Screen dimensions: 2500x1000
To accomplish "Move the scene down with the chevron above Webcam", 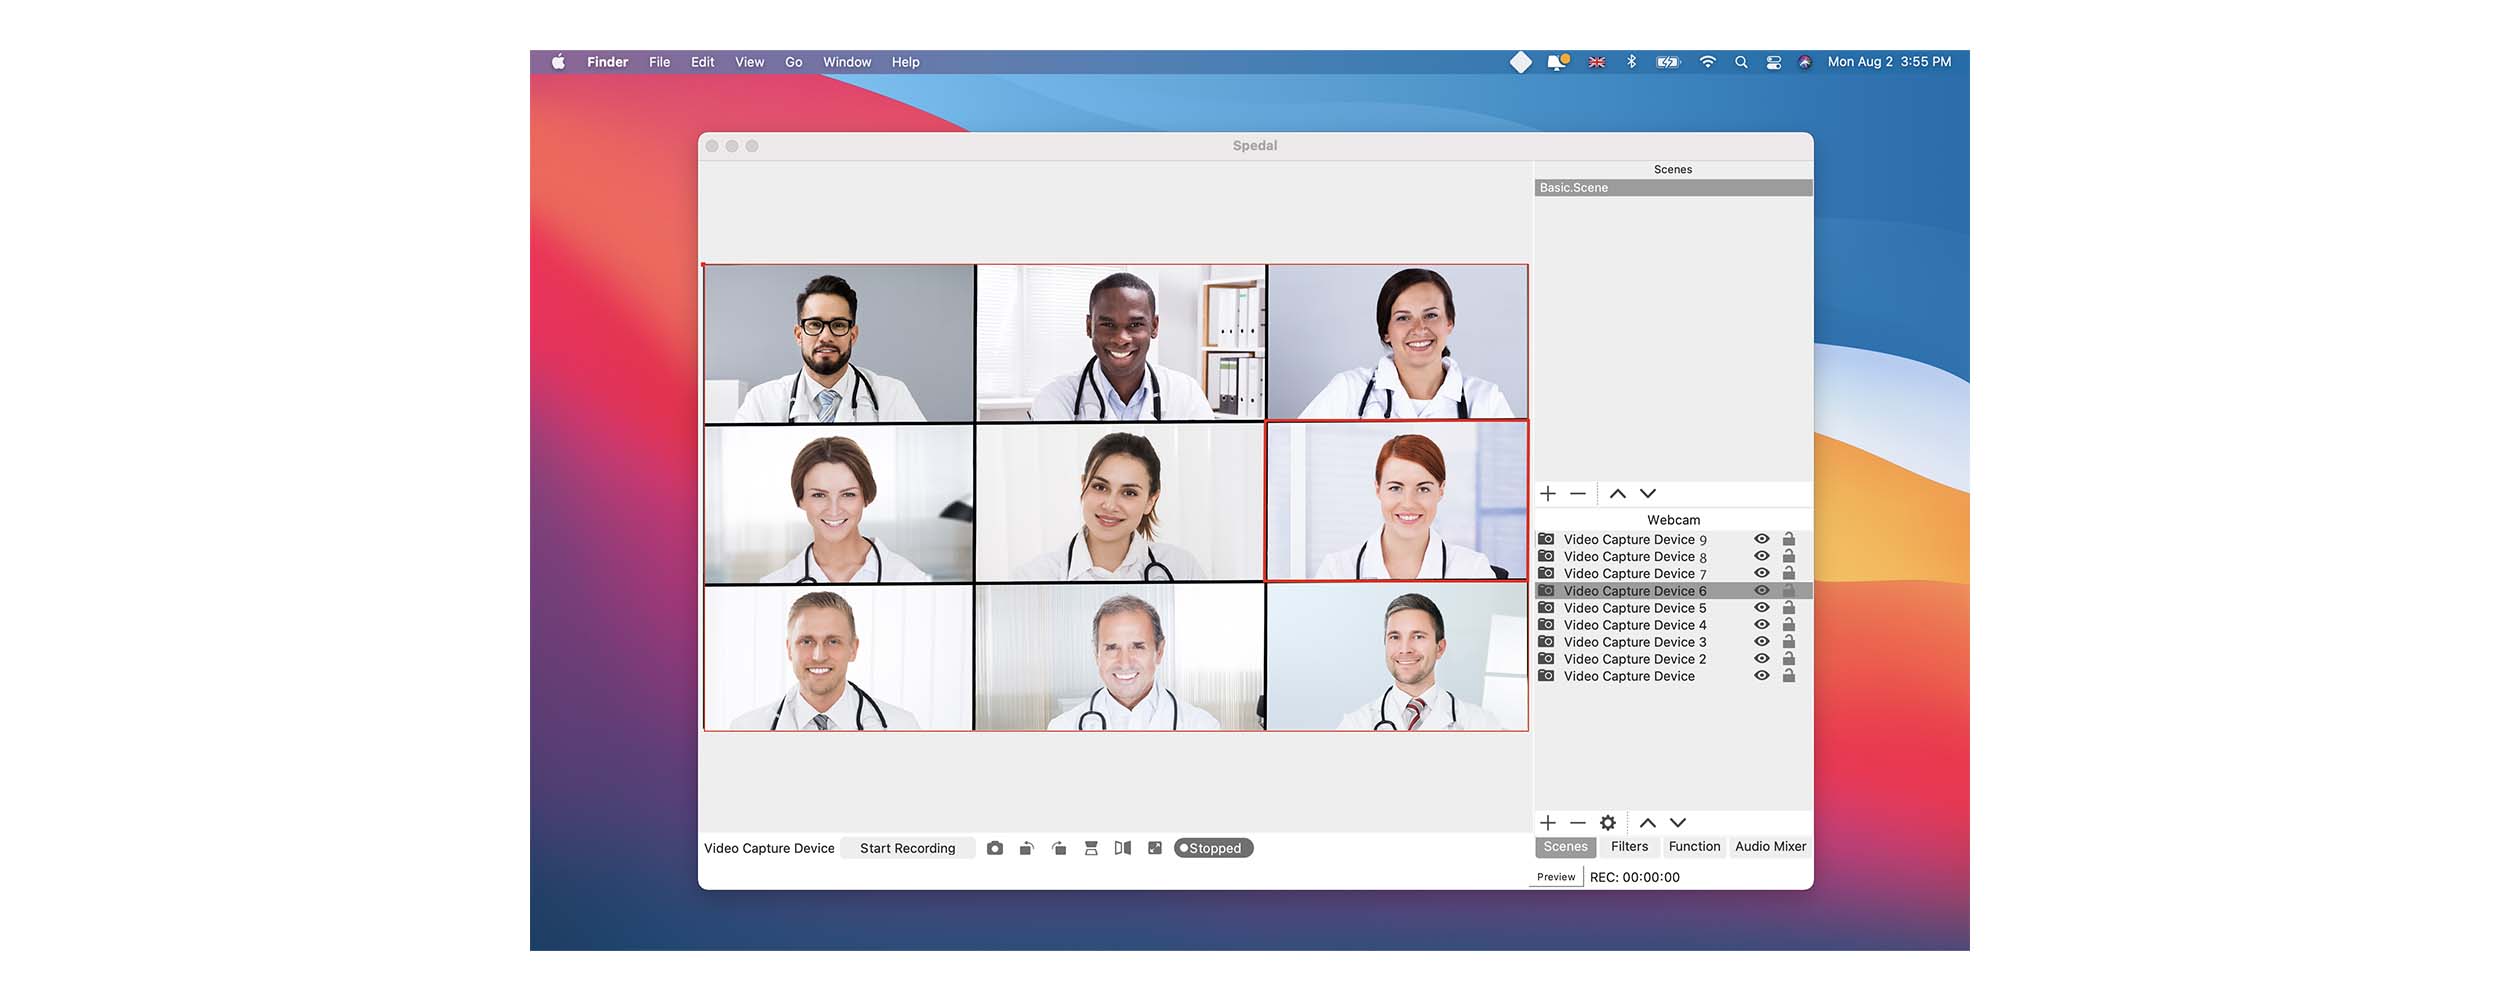I will point(1648,494).
